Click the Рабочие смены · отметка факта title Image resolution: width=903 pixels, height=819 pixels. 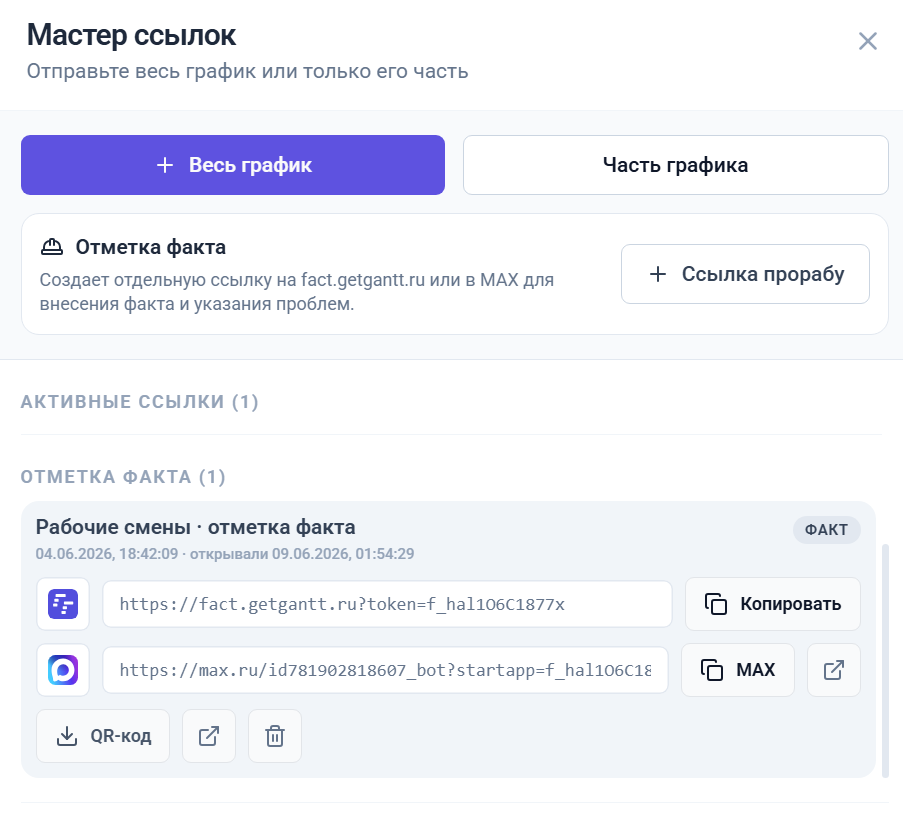(x=195, y=528)
